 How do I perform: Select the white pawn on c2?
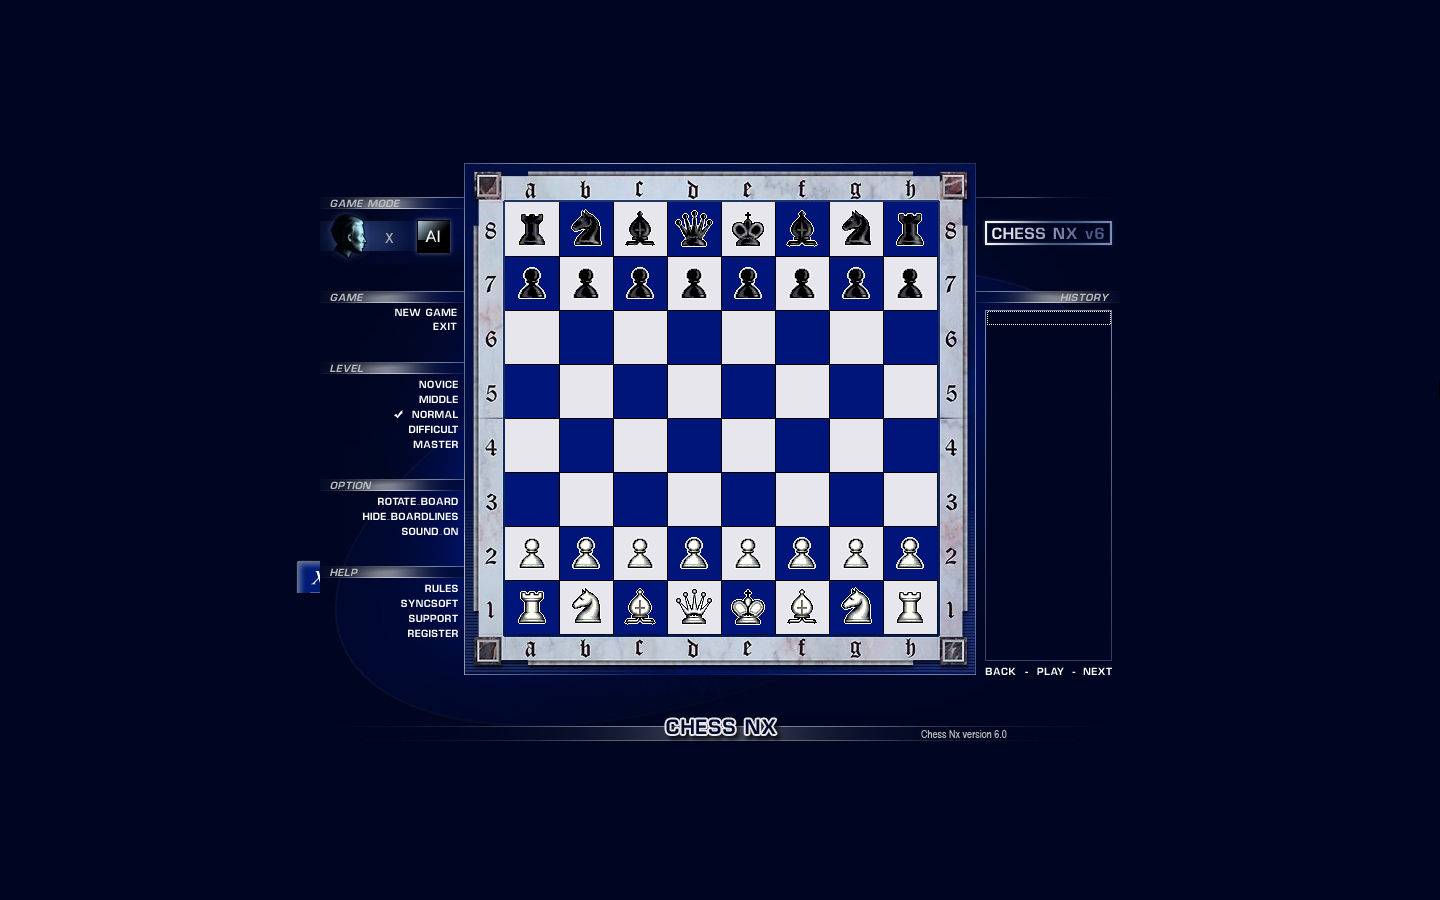(640, 553)
